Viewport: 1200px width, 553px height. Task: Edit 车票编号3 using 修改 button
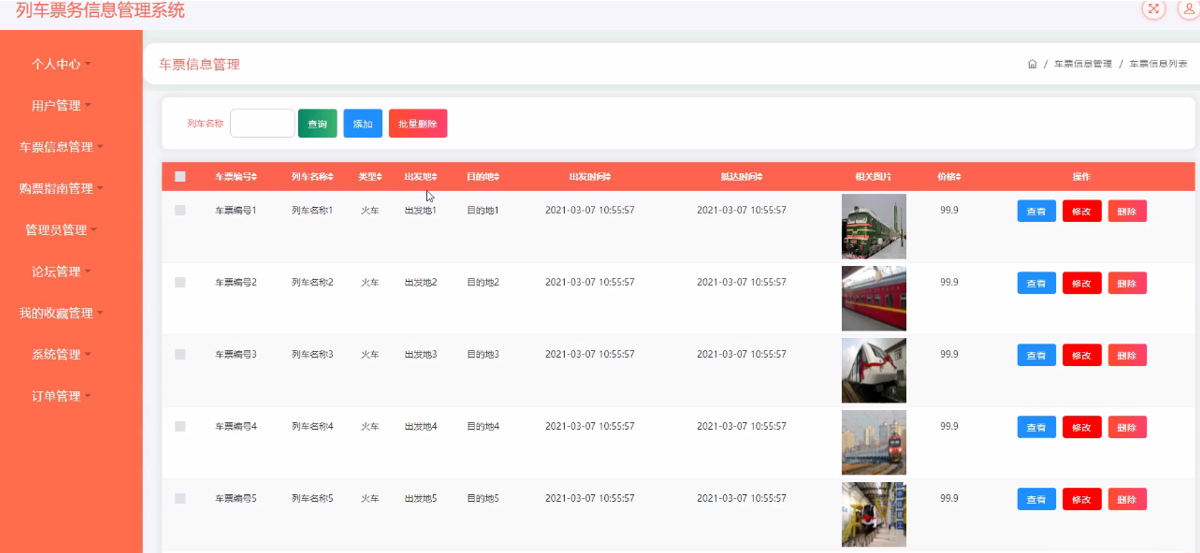tap(1082, 355)
